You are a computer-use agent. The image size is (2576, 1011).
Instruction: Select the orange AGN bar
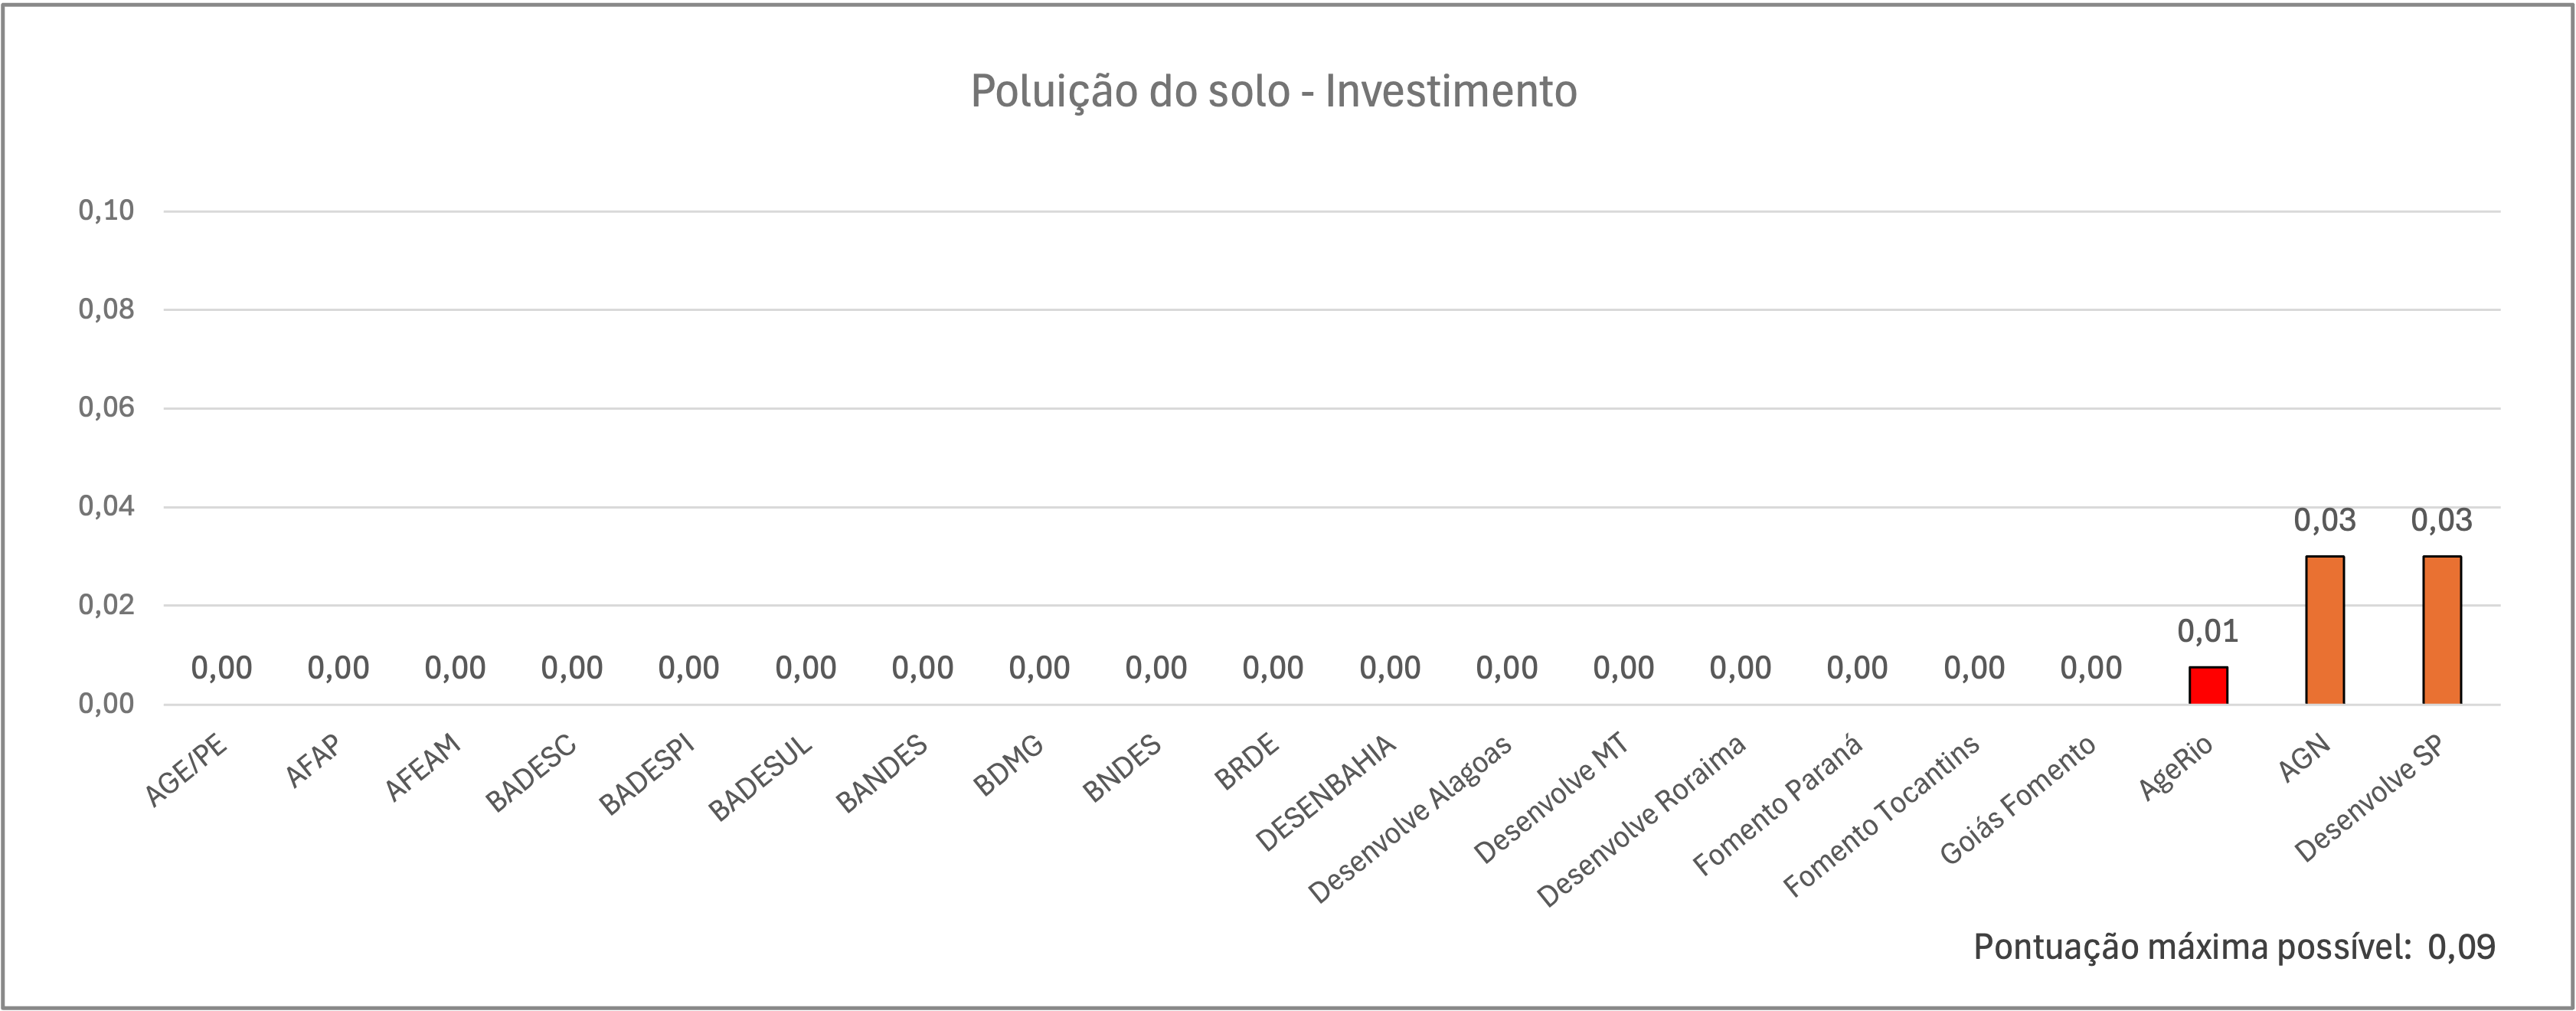coord(2325,630)
